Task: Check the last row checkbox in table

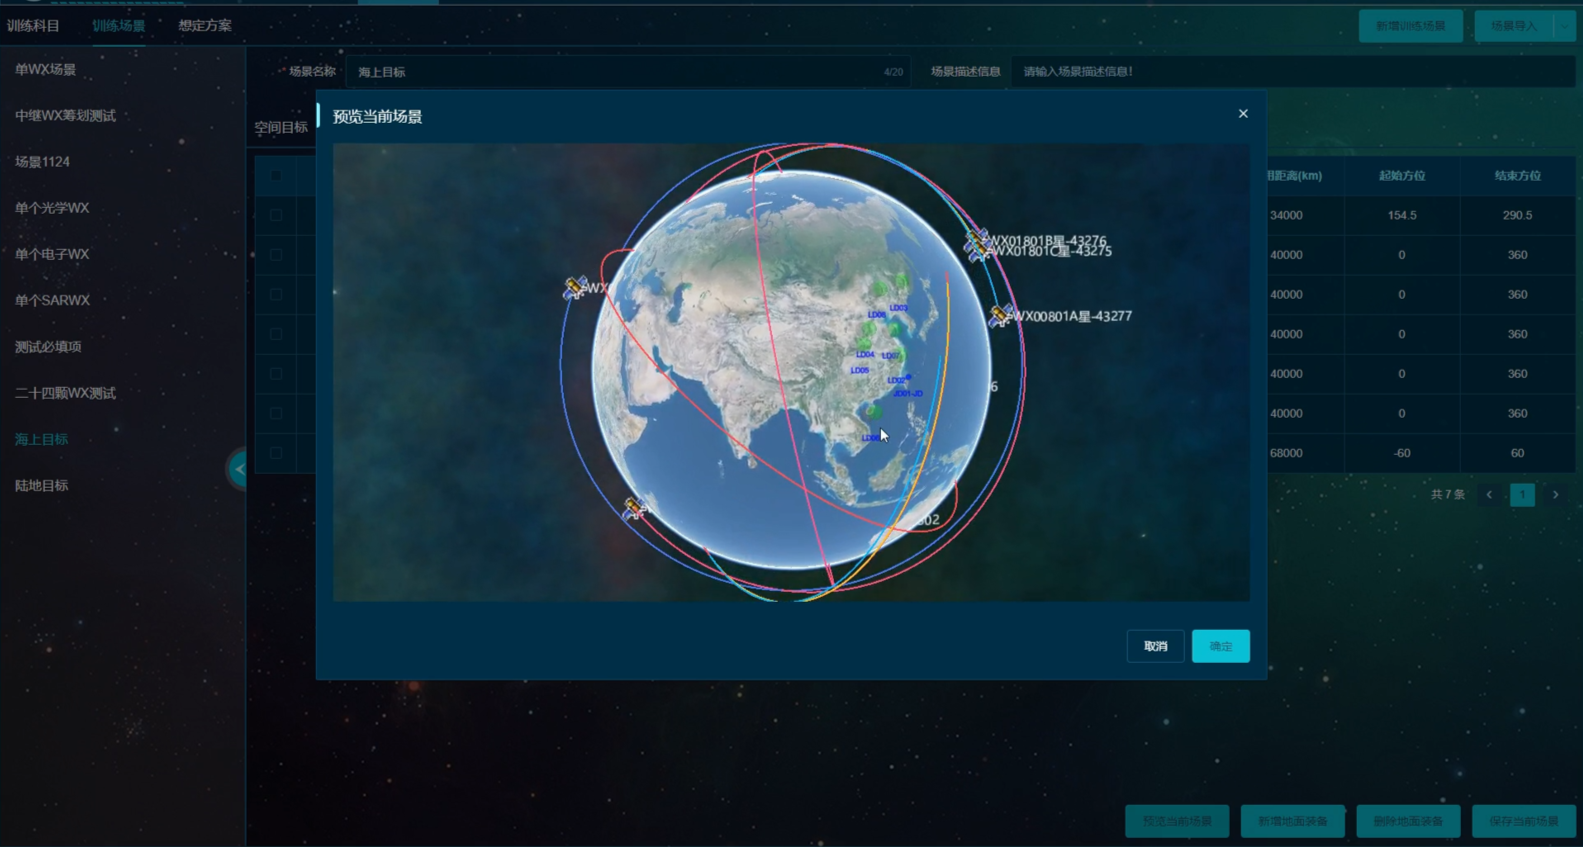Action: [276, 453]
